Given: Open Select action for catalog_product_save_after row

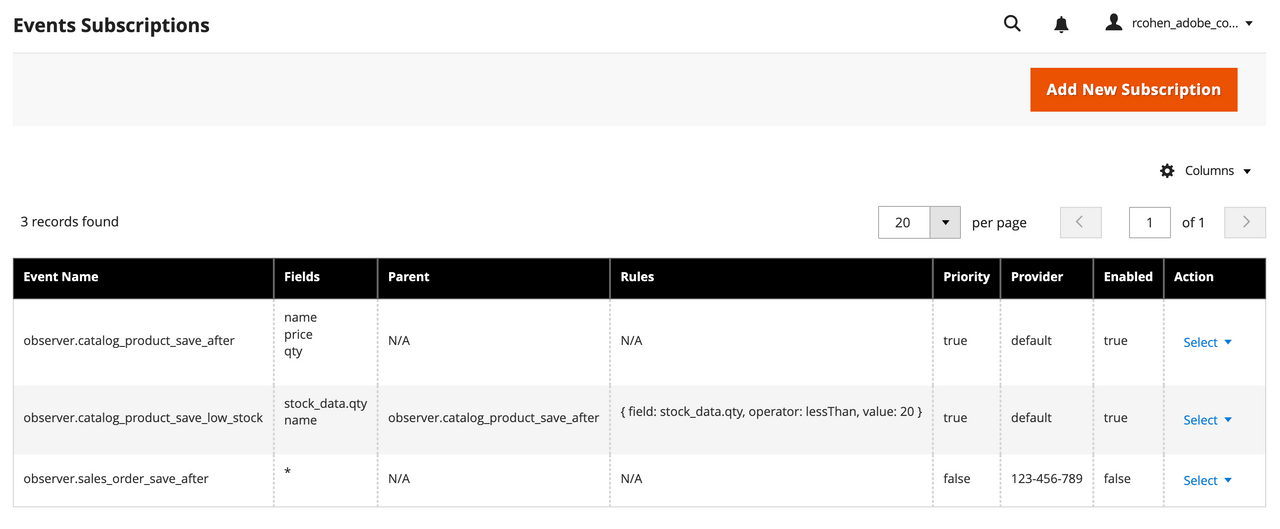Looking at the screenshot, I should coord(1207,342).
